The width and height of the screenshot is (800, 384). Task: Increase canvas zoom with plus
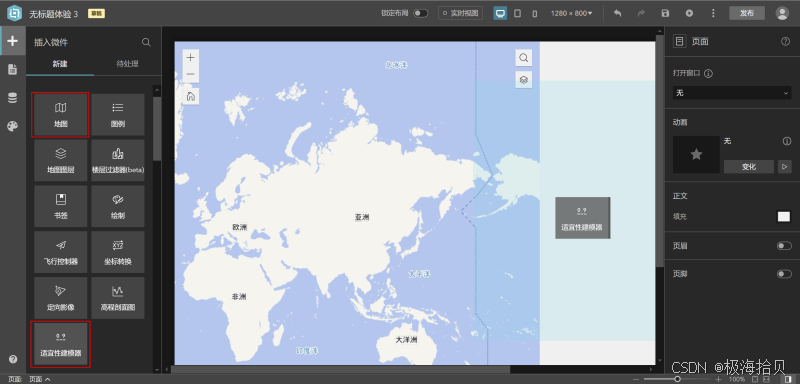(718, 379)
